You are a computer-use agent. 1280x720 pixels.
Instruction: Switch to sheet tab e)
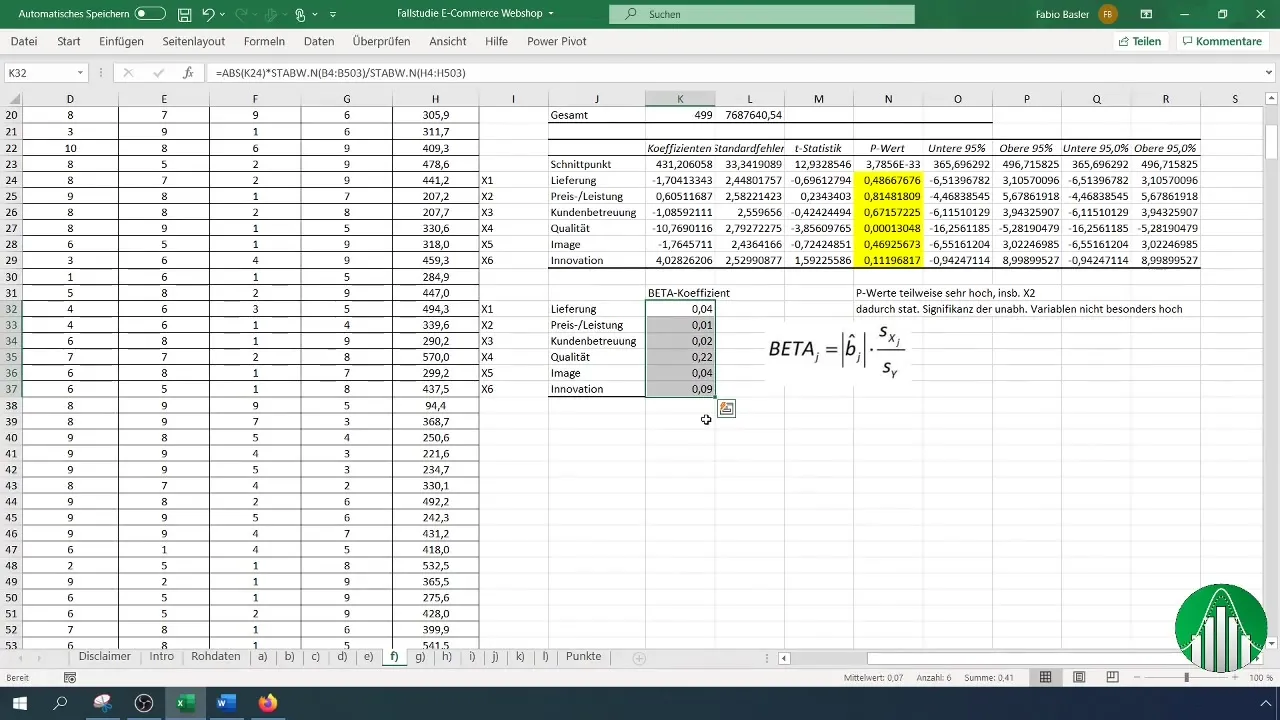coord(368,657)
